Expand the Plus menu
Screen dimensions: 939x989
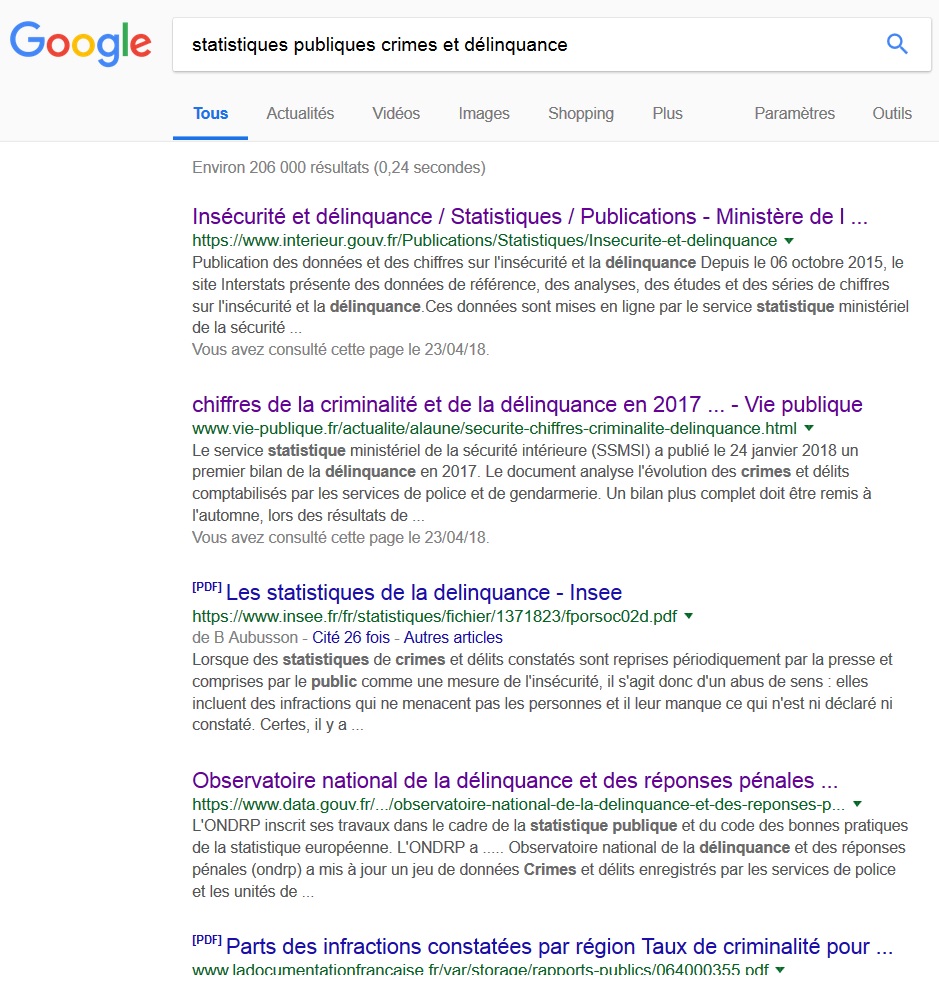667,113
